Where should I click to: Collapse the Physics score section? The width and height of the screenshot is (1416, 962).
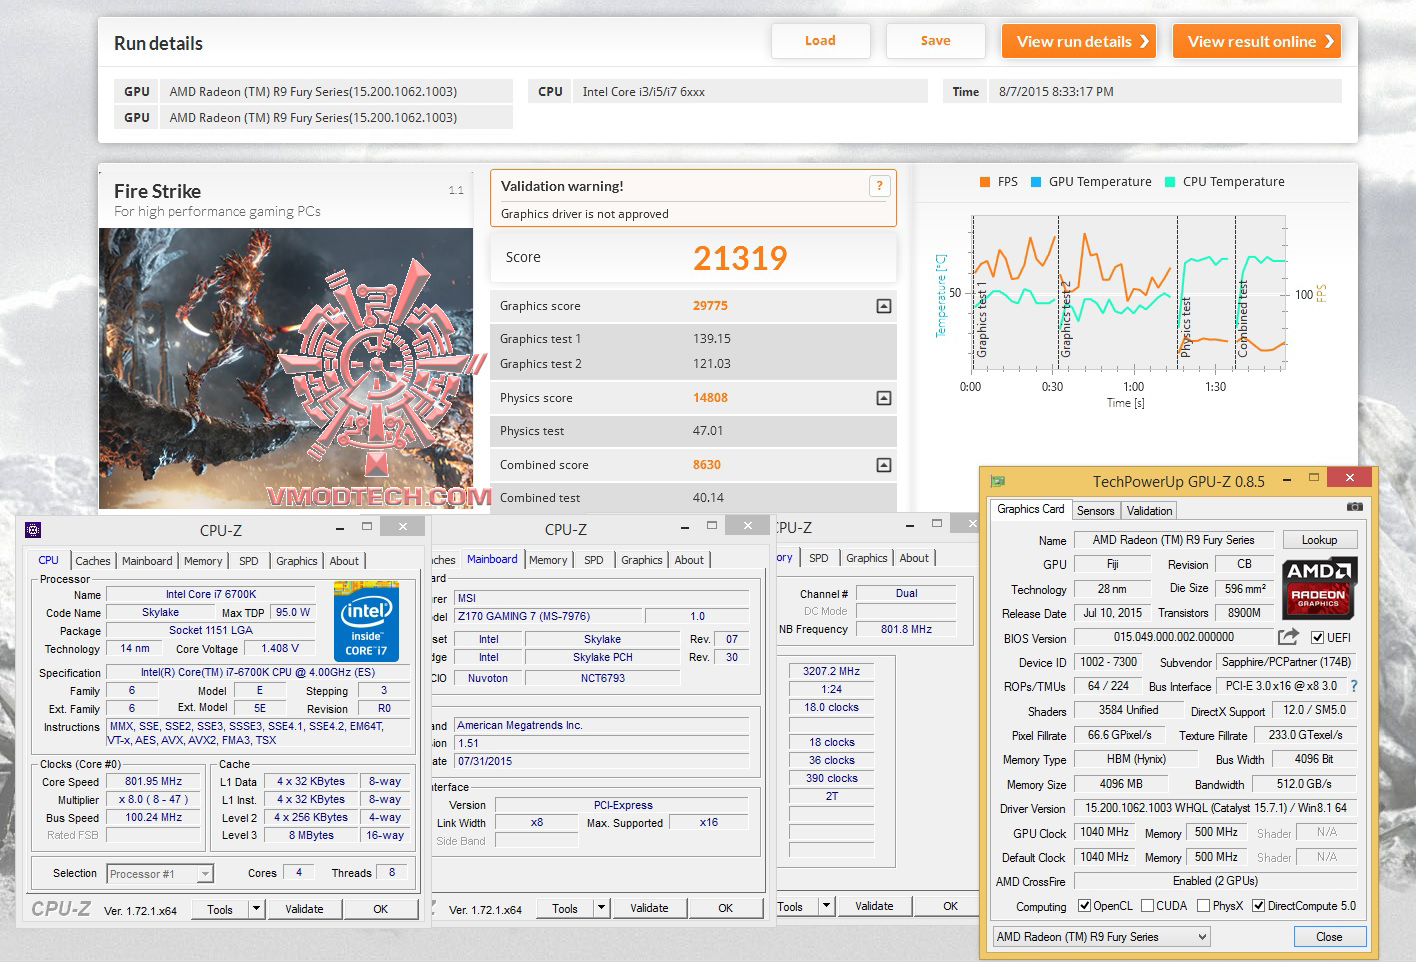coord(883,398)
